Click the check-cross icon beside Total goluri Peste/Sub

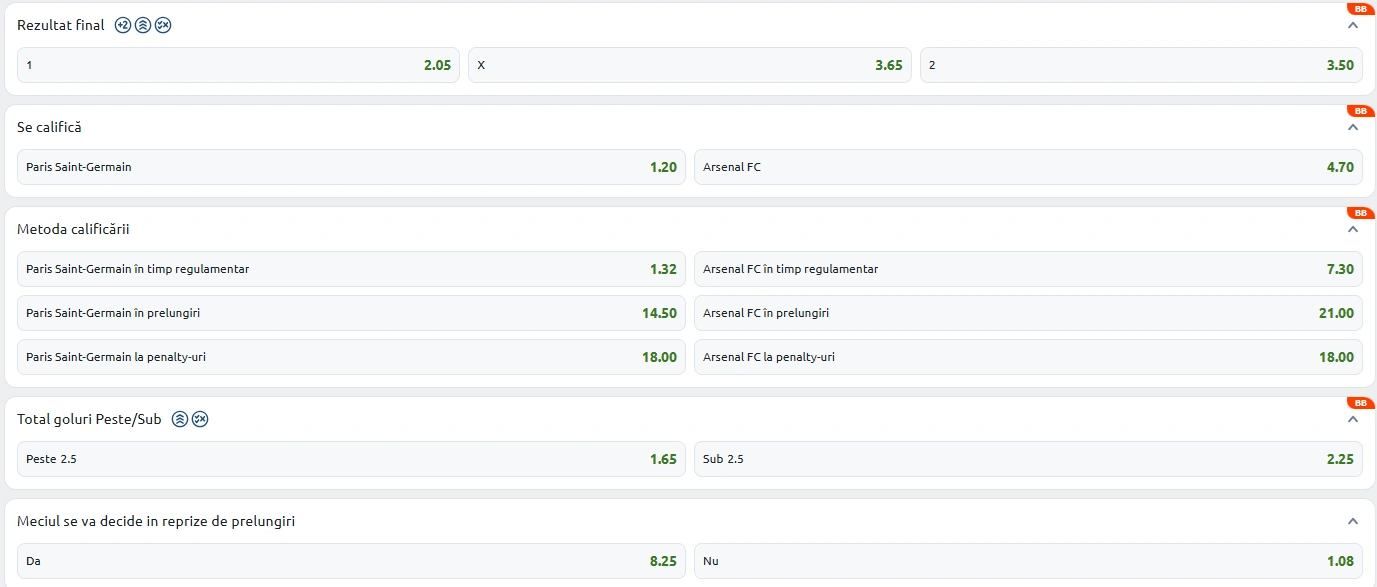click(x=200, y=419)
